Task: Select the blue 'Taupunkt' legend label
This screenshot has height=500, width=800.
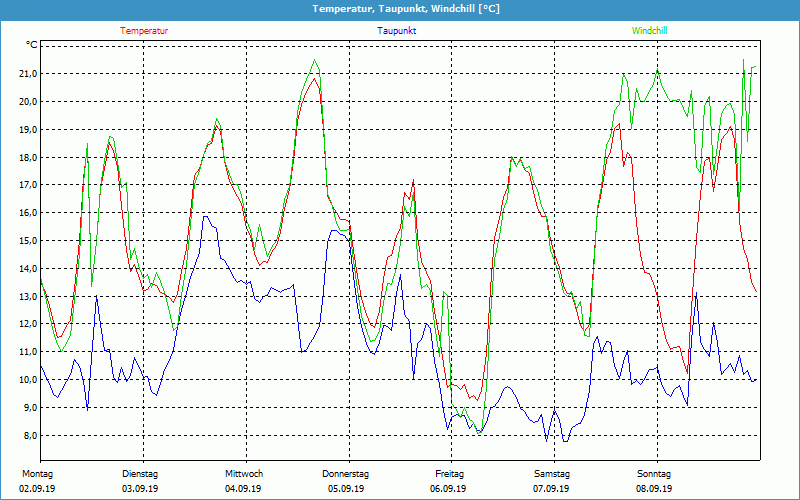Action: click(x=396, y=31)
